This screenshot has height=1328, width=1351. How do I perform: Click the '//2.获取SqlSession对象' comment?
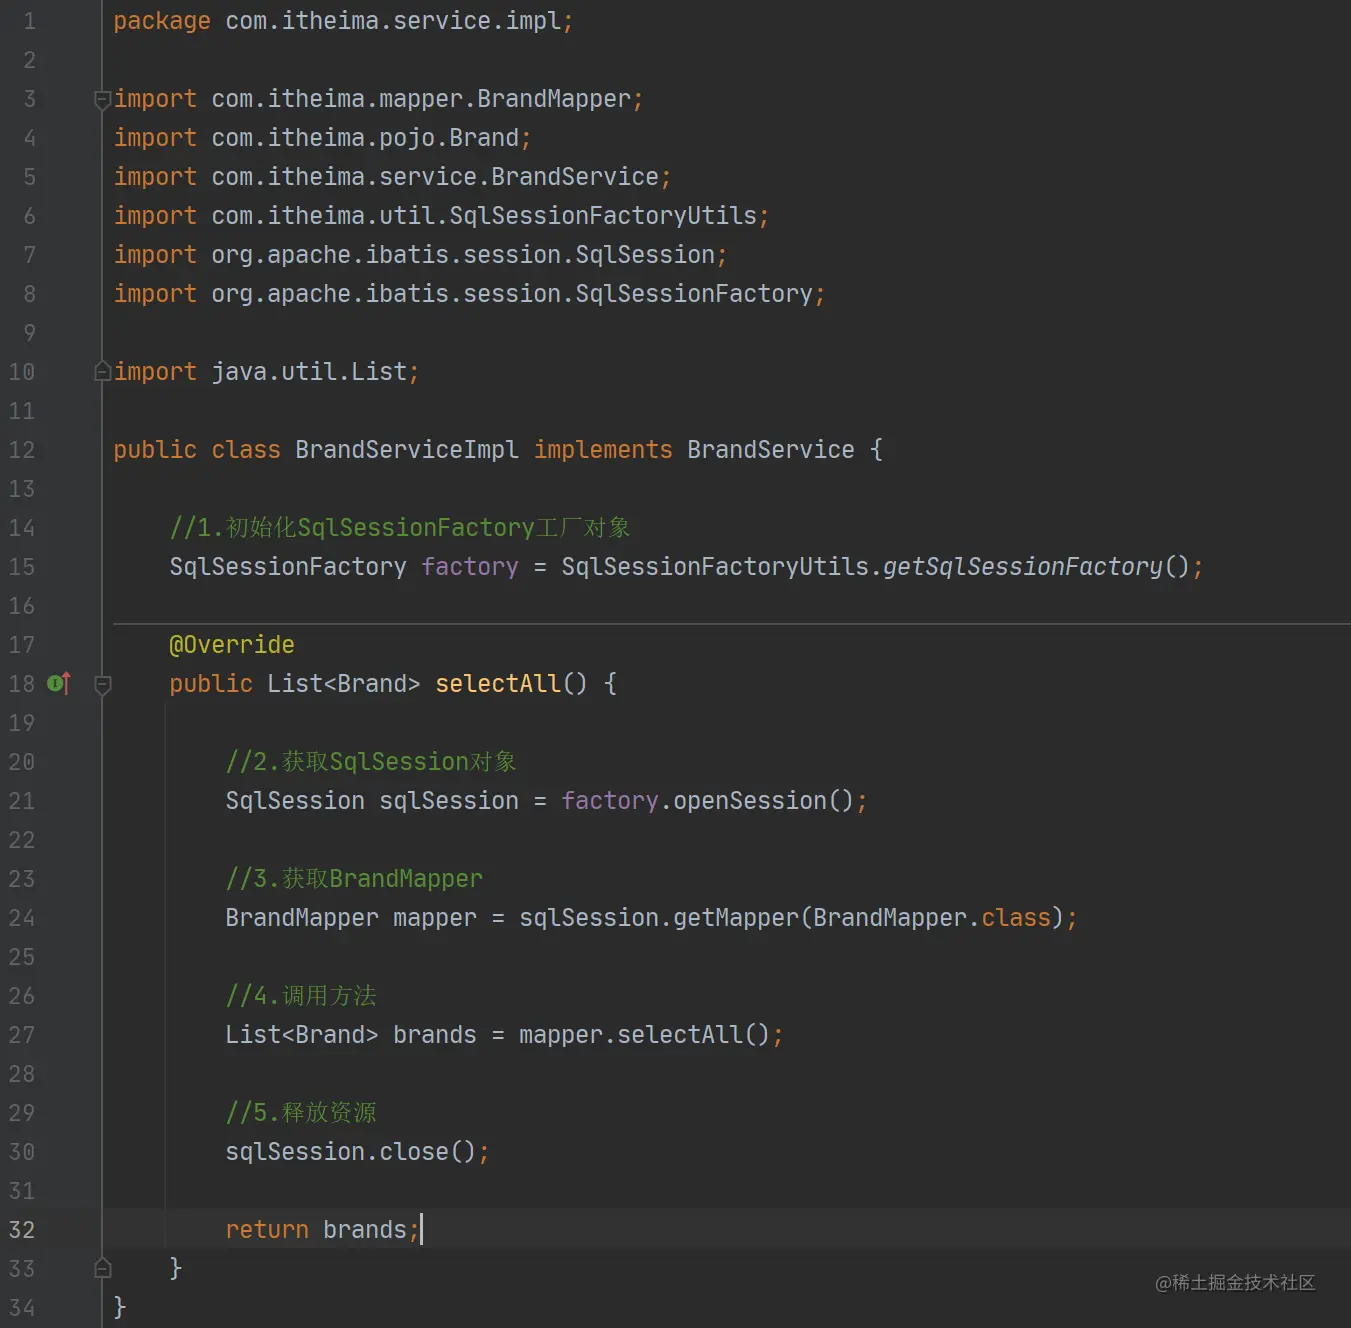pyautogui.click(x=371, y=762)
